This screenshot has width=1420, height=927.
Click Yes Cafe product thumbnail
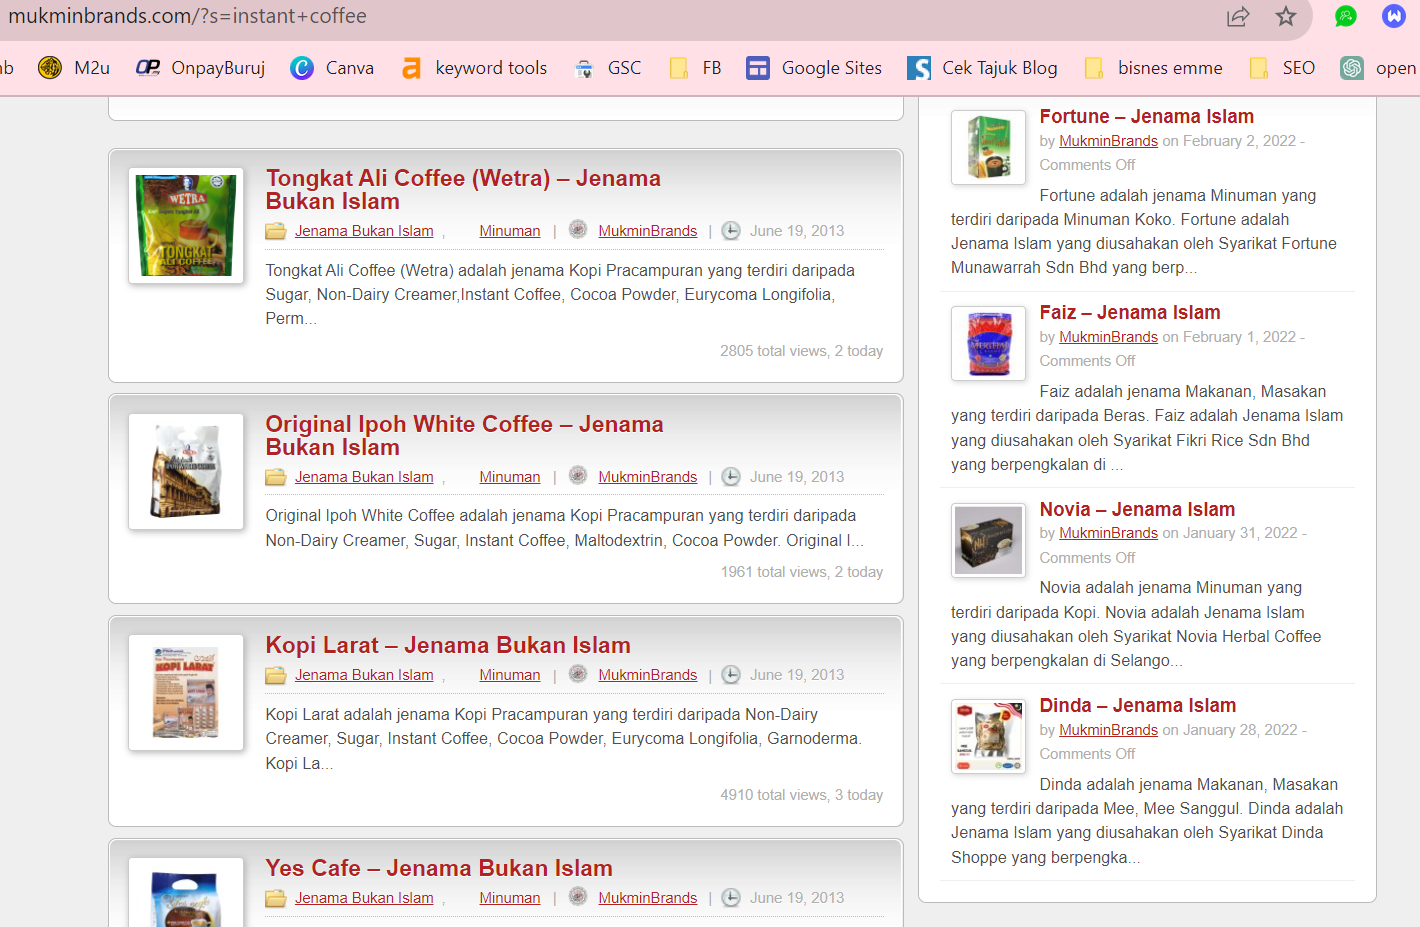[x=186, y=892]
